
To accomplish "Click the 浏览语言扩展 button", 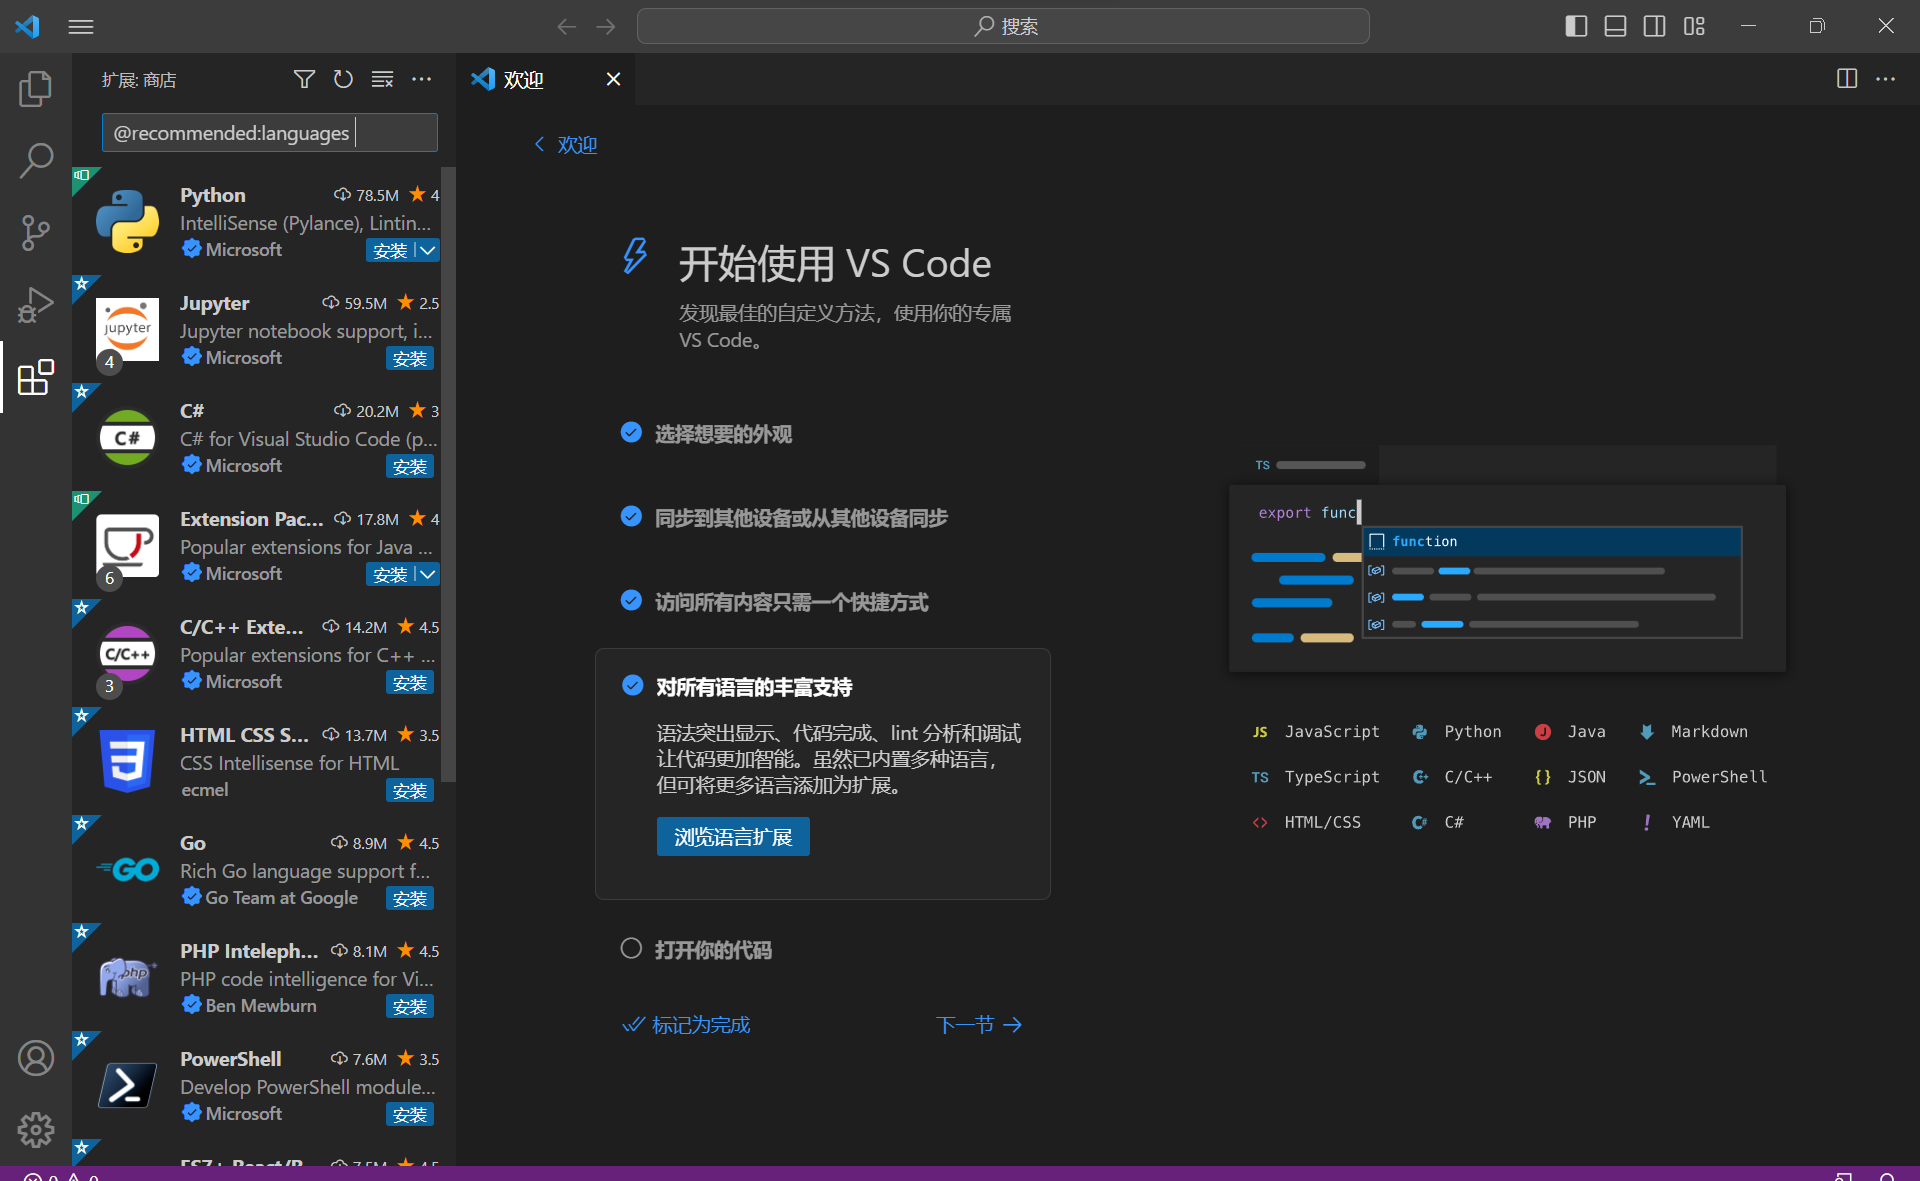I will tap(733, 836).
